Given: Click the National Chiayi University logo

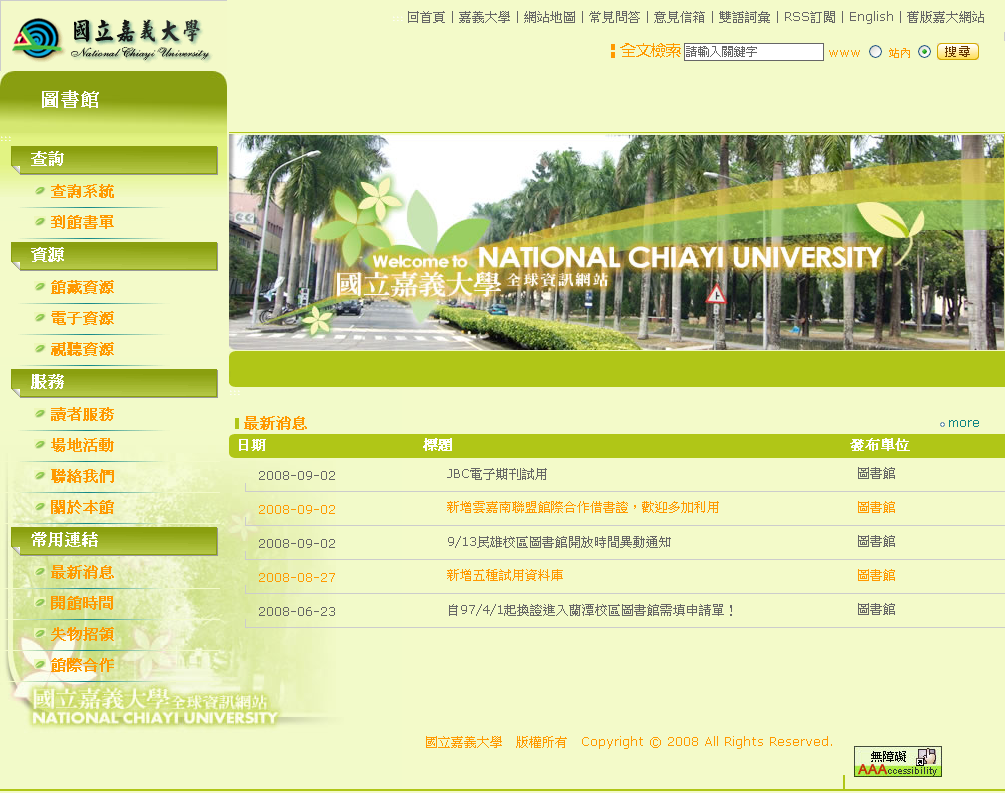Looking at the screenshot, I should click(111, 39).
